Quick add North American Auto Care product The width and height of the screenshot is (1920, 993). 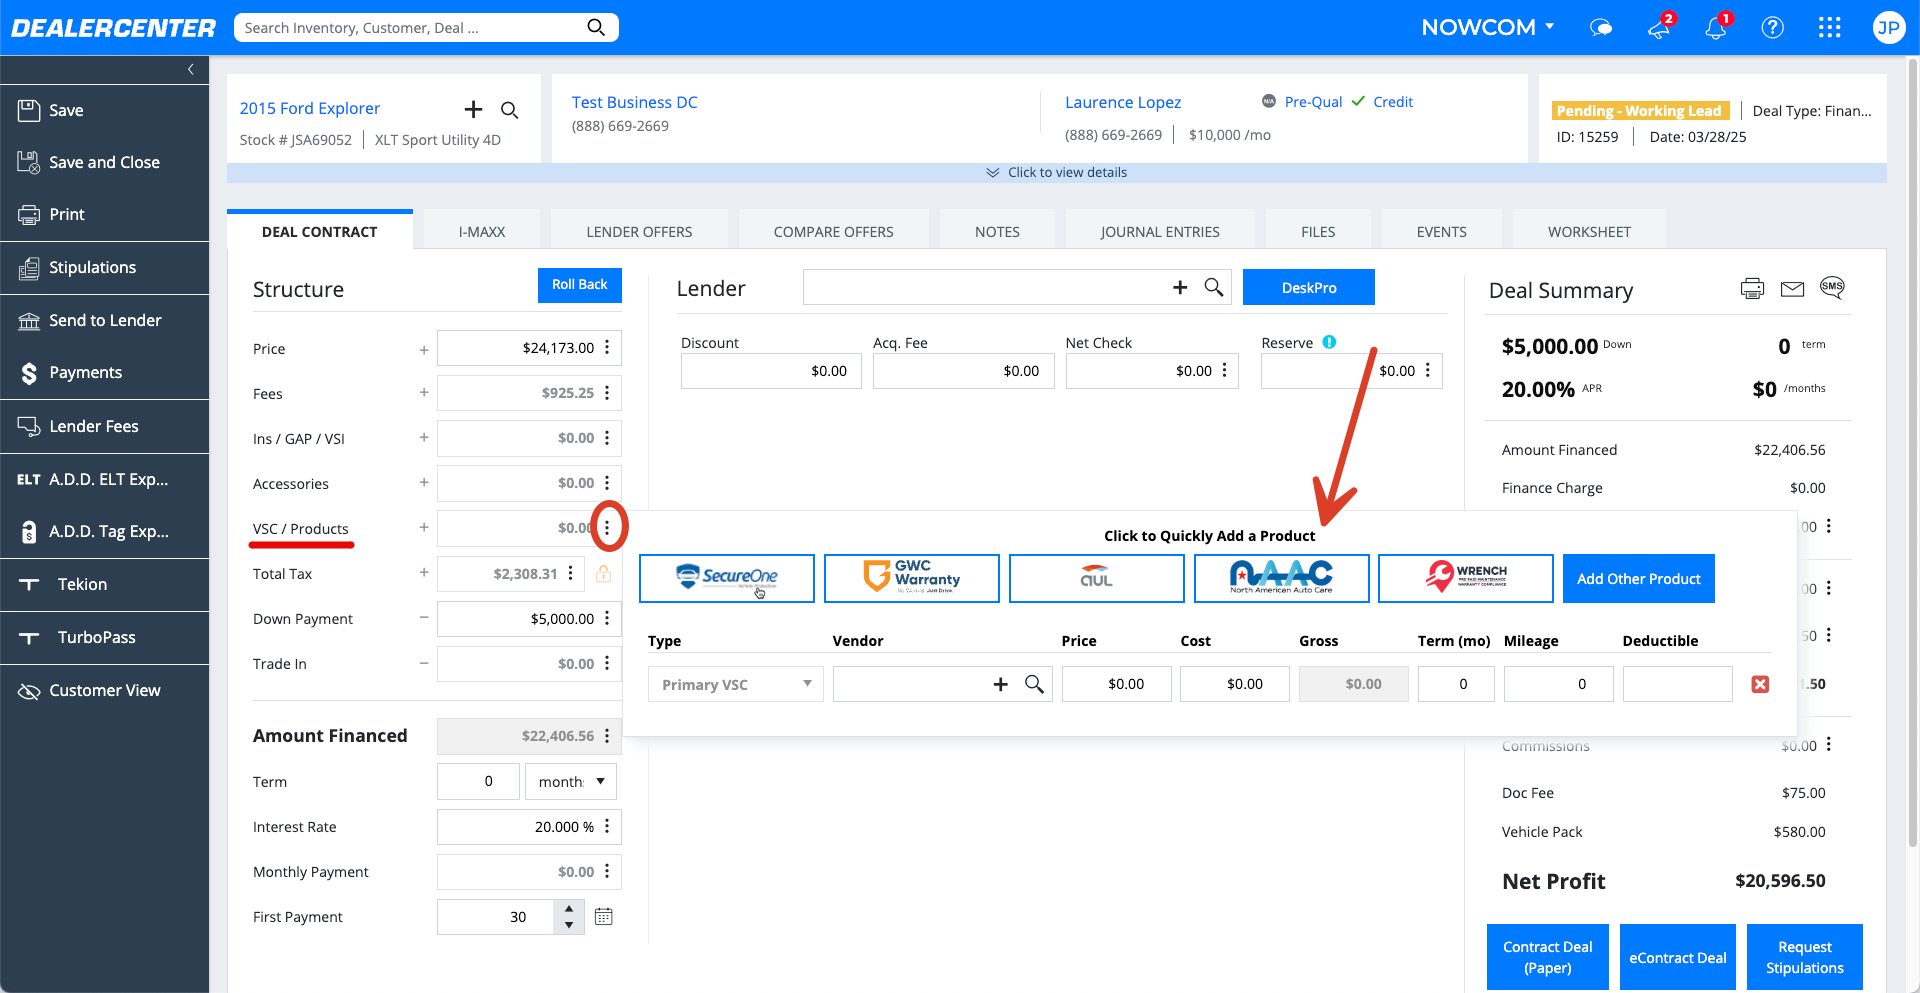1282,579
